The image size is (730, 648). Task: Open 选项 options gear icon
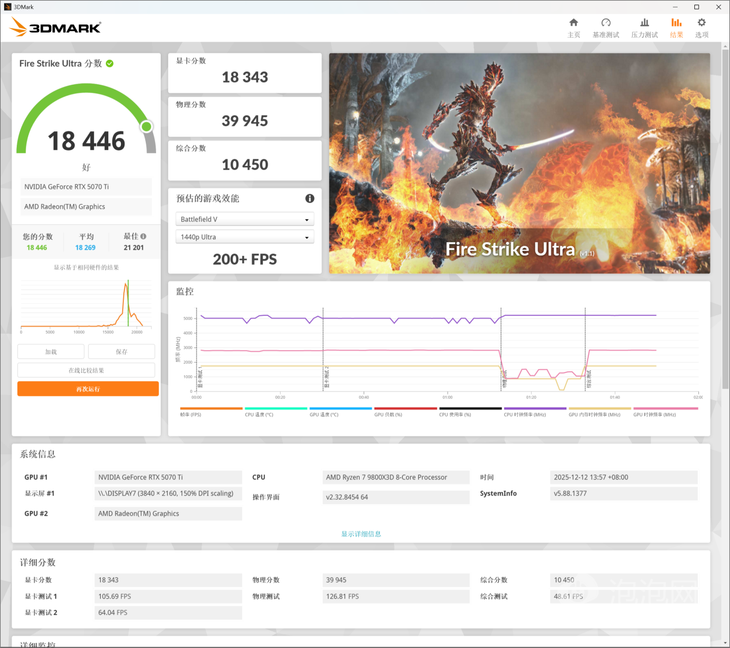click(701, 27)
